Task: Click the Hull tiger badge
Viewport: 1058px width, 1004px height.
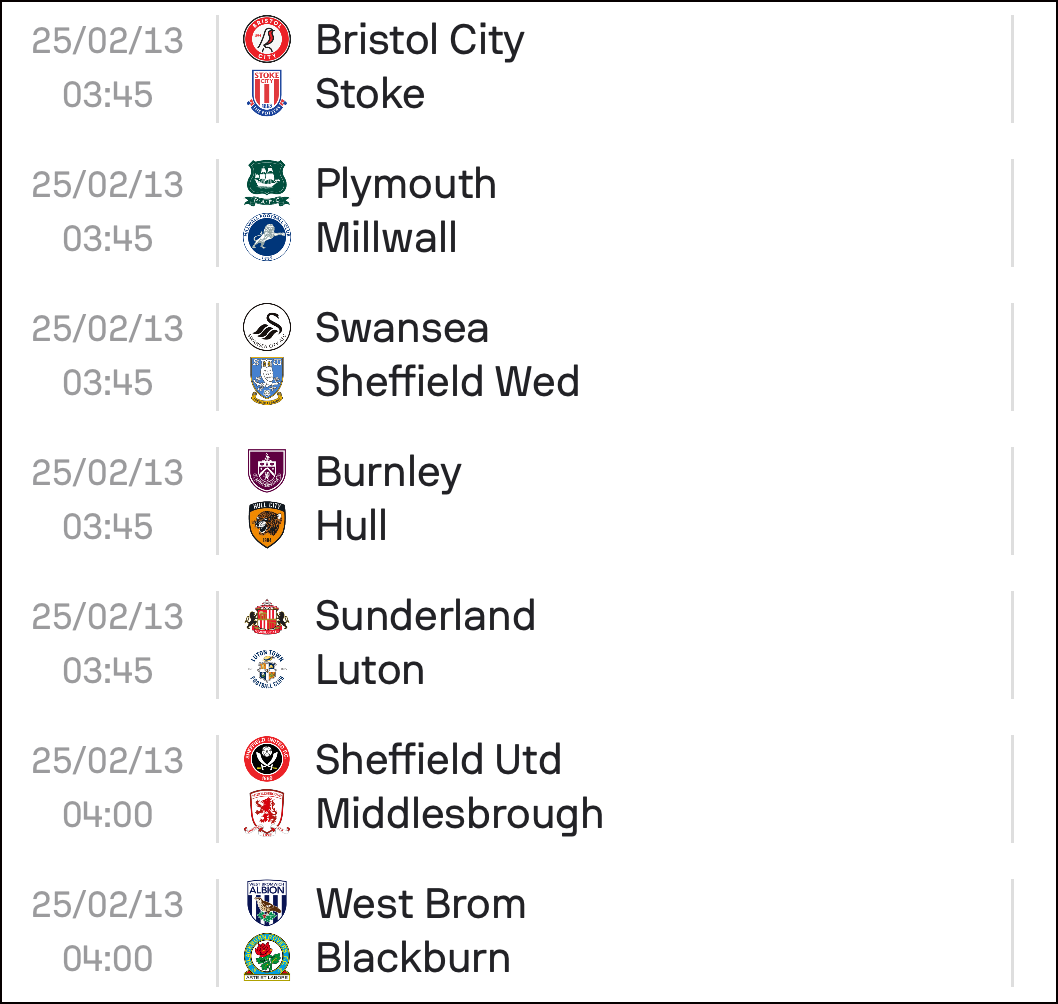Action: pyautogui.click(x=267, y=525)
